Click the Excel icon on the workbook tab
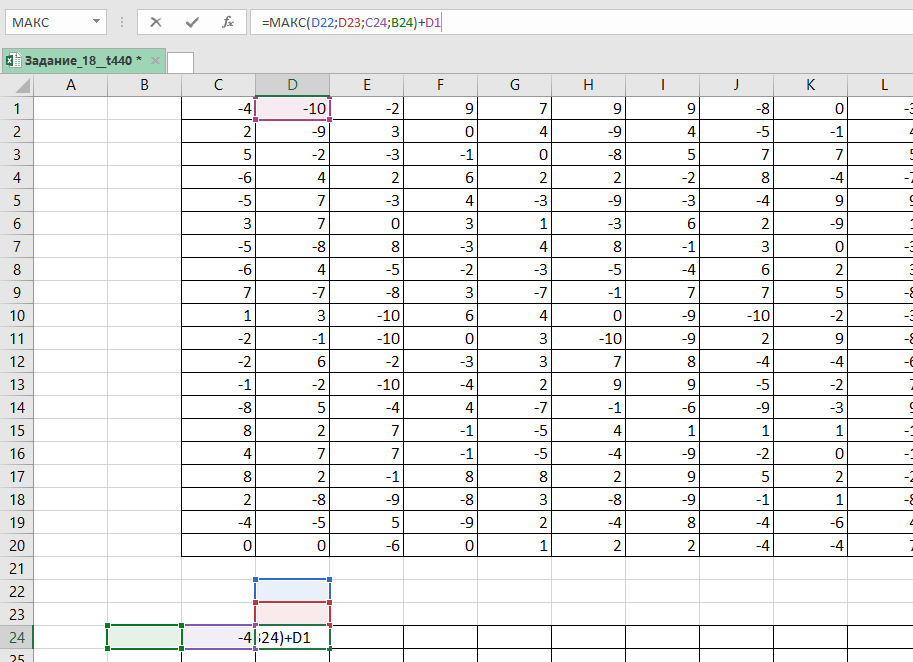 point(13,61)
